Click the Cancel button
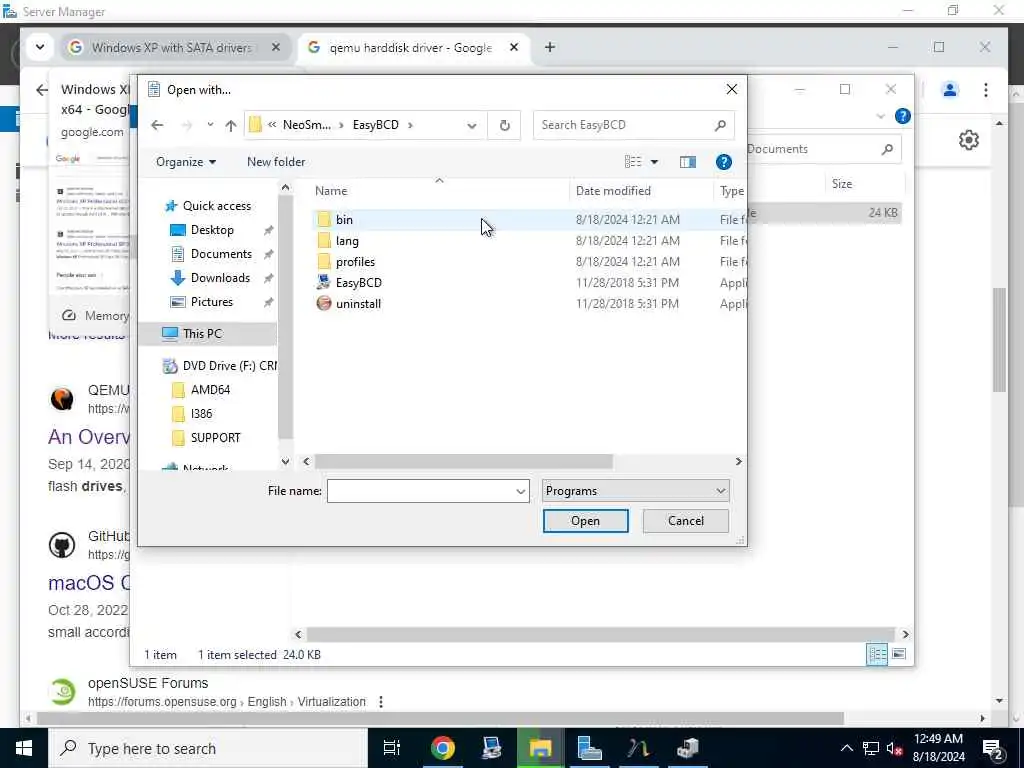Image resolution: width=1024 pixels, height=768 pixels. (x=686, y=521)
